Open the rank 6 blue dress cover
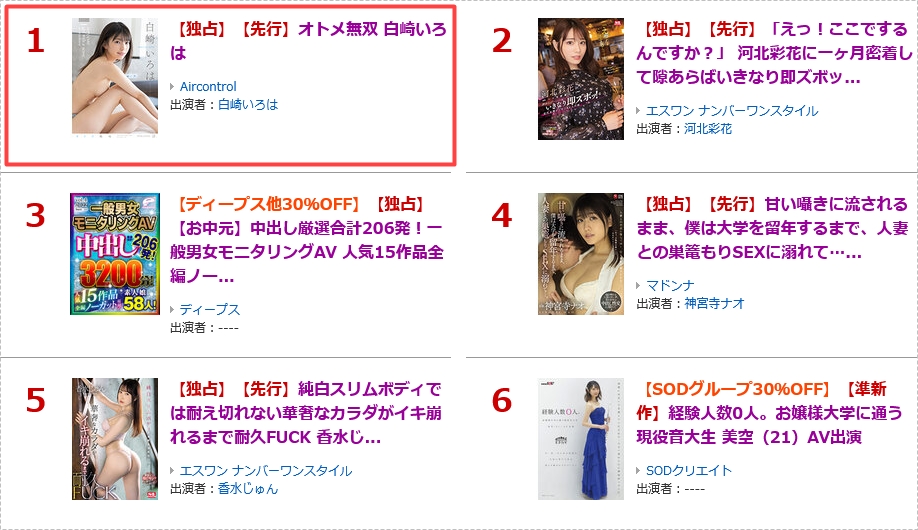 (581, 439)
